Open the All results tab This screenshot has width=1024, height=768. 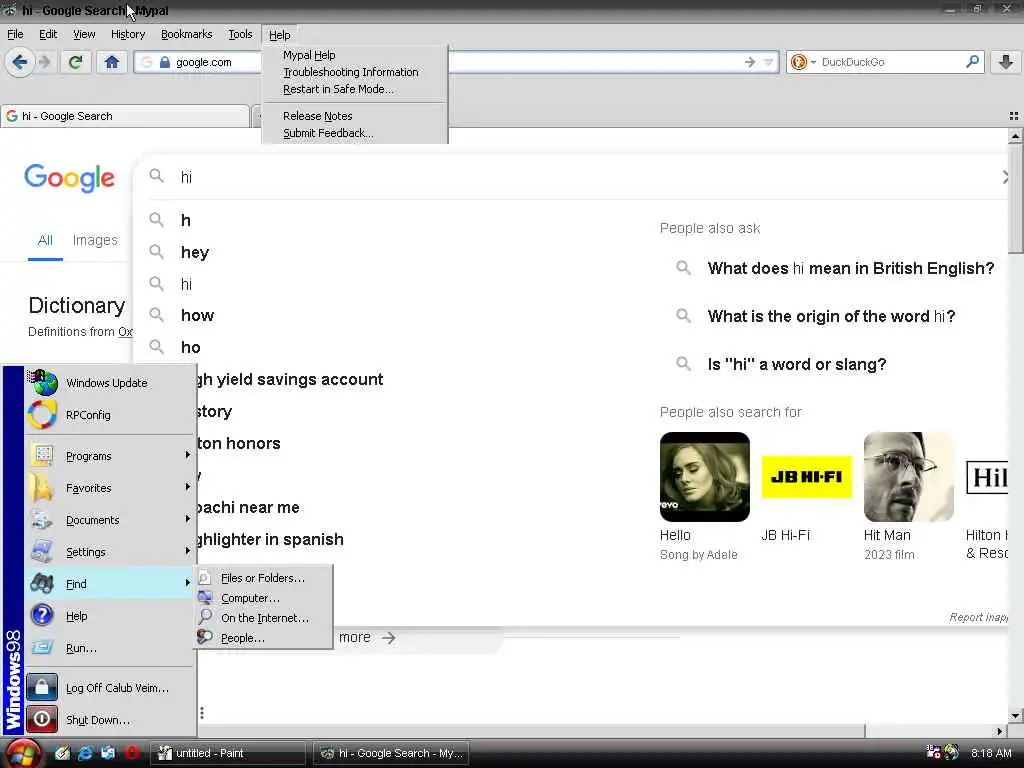point(45,240)
